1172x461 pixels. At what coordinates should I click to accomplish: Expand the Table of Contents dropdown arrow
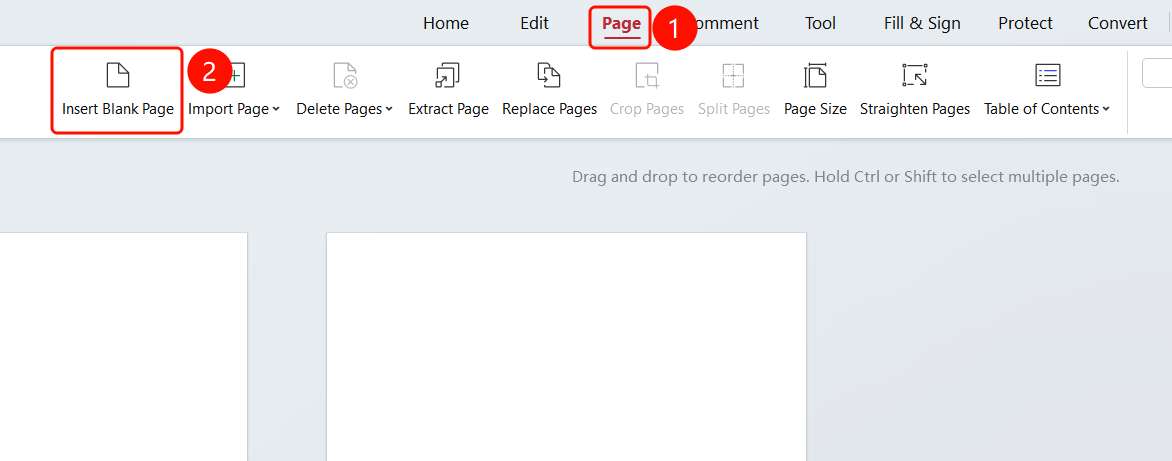[x=1105, y=110]
